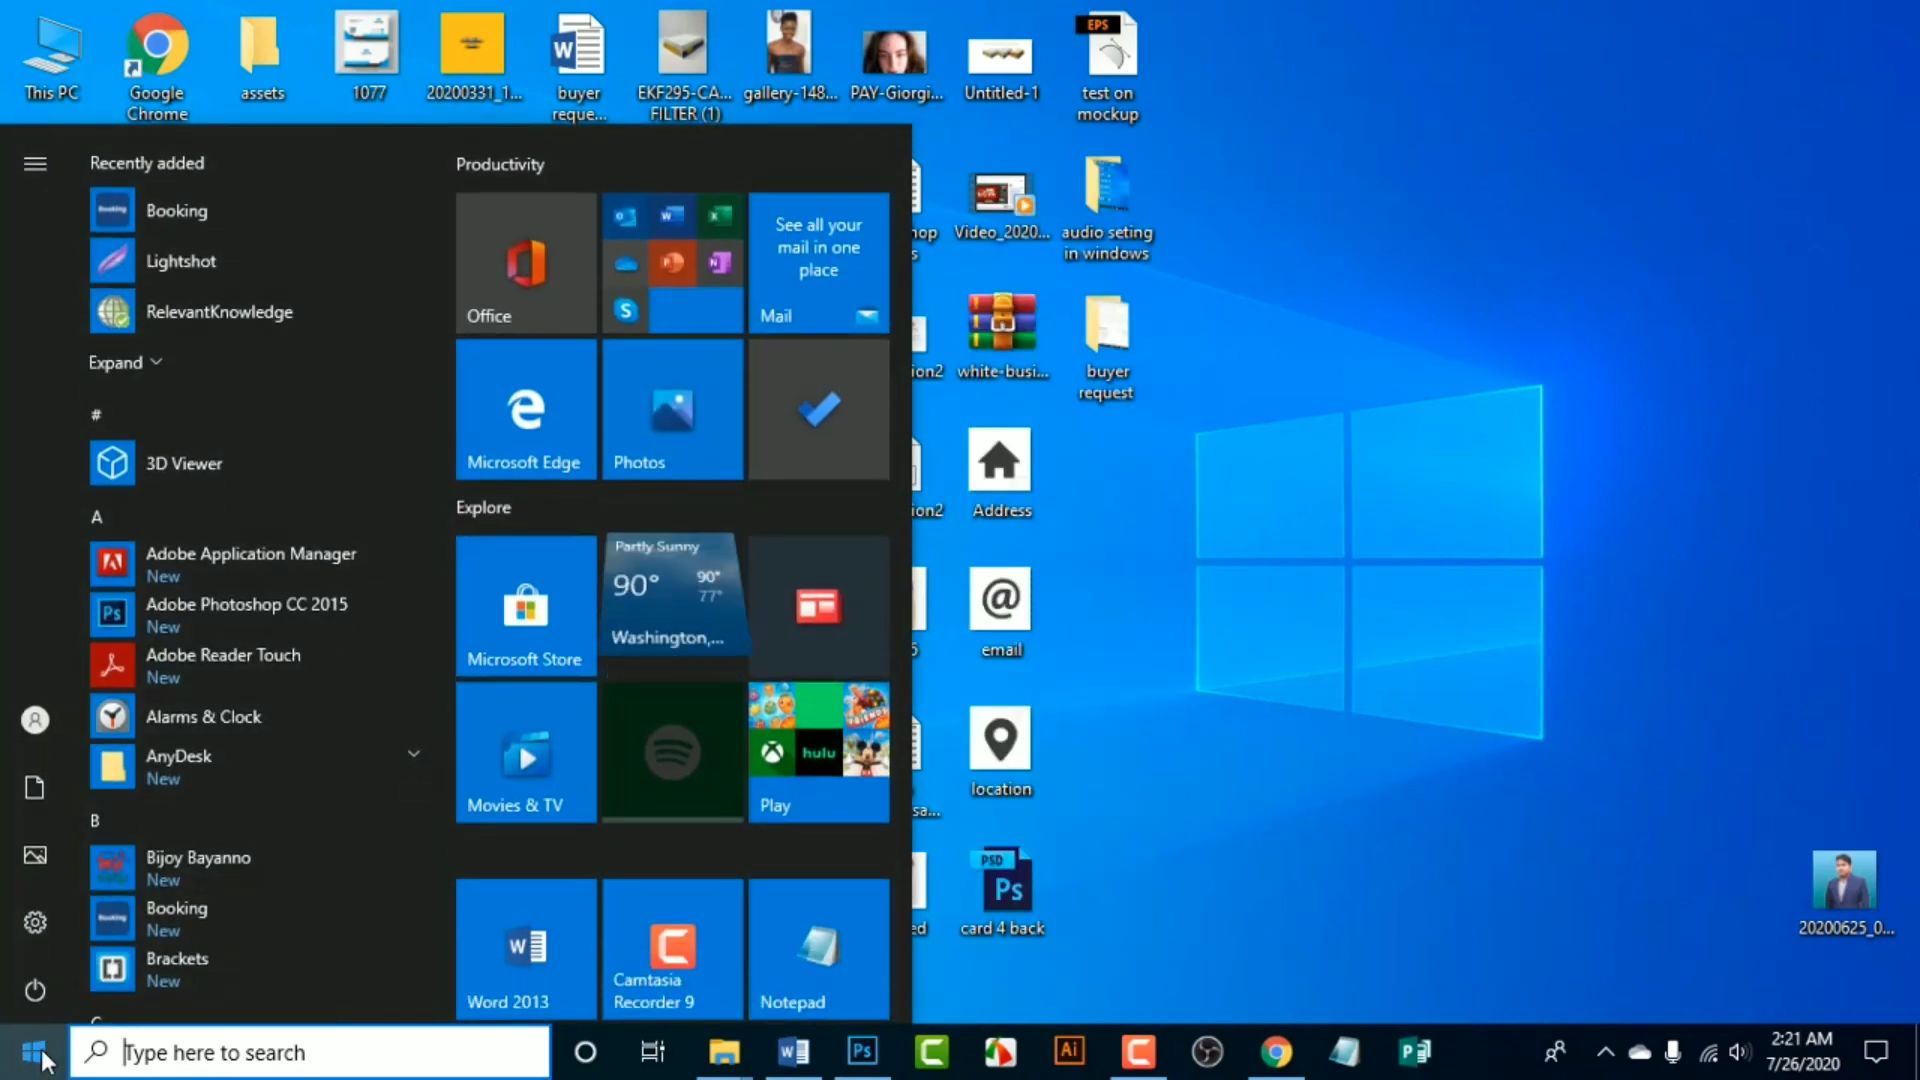The image size is (1920, 1080).
Task: Select 'card 4 back' PSD file
Action: click(1002, 892)
